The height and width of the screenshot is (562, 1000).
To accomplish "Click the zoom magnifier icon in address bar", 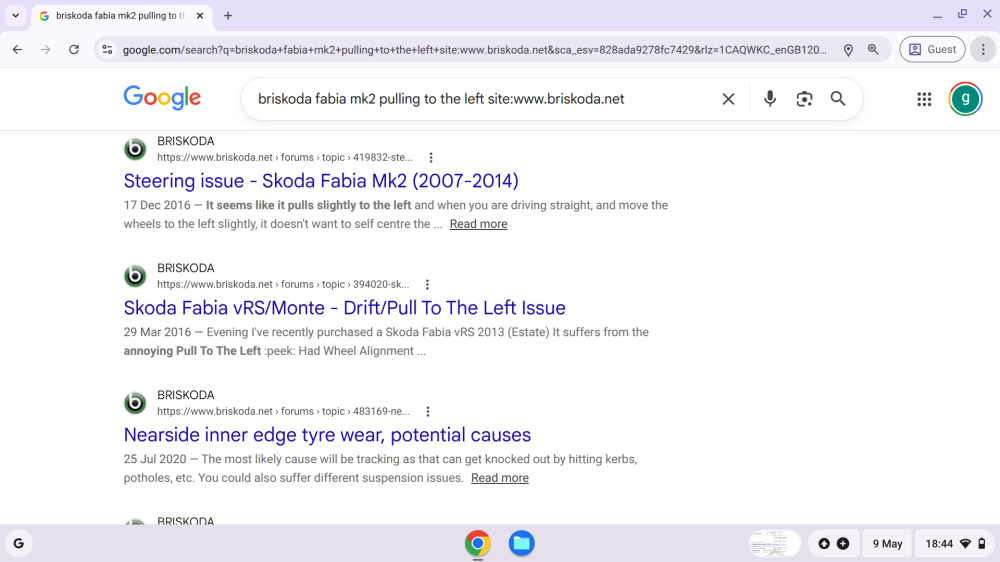I will [x=873, y=49].
